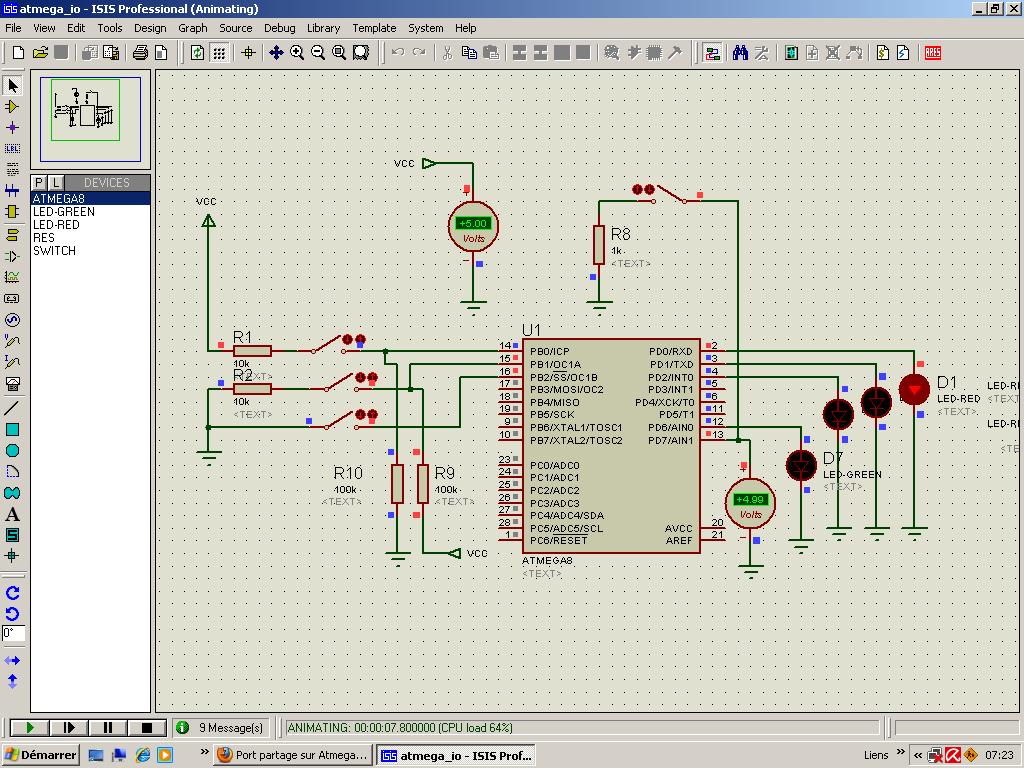Click the Zoom In magnifier icon
Image resolution: width=1024 pixels, height=768 pixels.
tap(297, 52)
